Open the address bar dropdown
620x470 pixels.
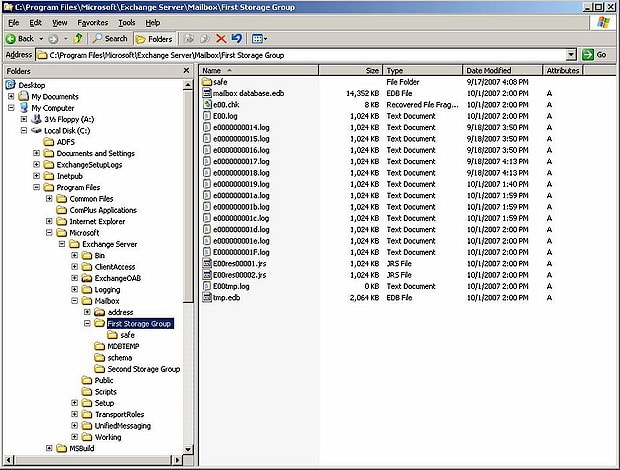pyautogui.click(x=571, y=55)
